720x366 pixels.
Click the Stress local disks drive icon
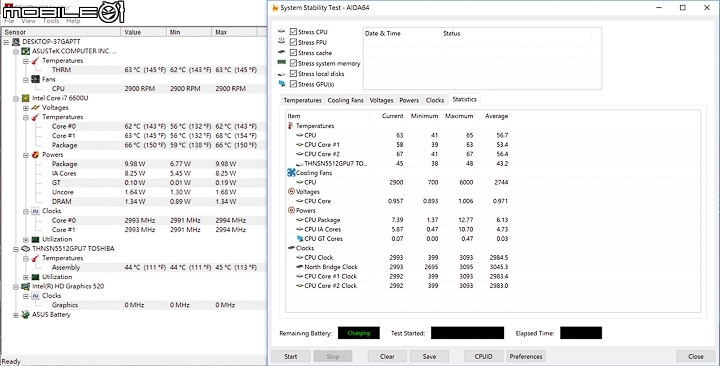pyautogui.click(x=281, y=74)
